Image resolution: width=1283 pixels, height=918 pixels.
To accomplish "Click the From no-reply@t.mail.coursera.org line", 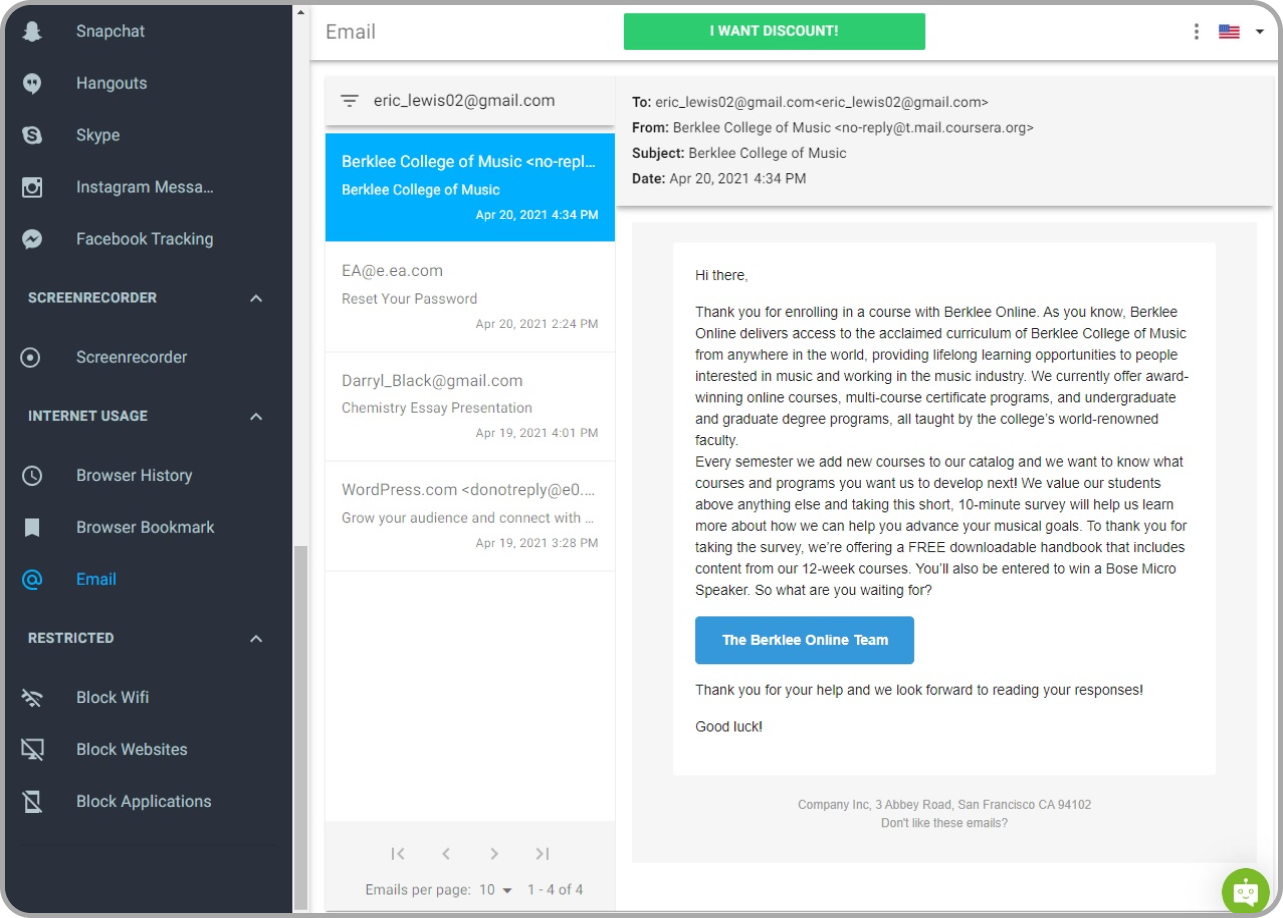I will point(833,128).
